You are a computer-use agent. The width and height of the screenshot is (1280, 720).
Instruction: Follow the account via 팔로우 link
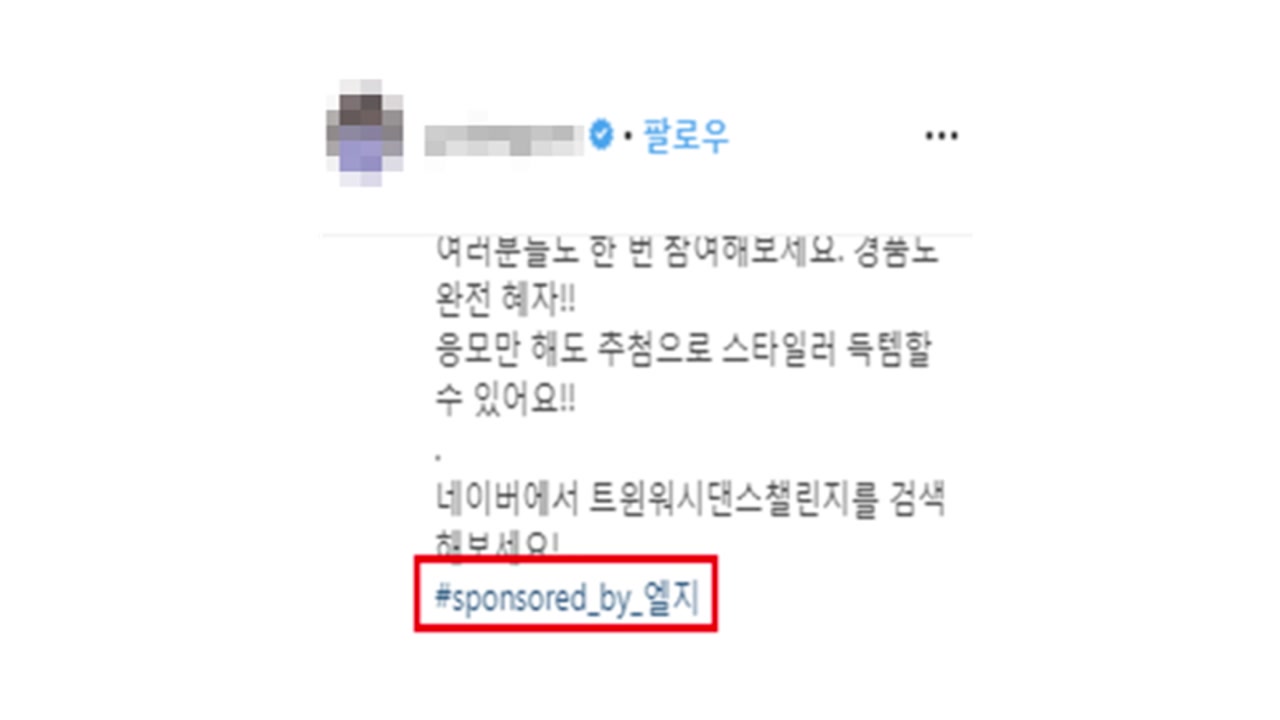[686, 136]
